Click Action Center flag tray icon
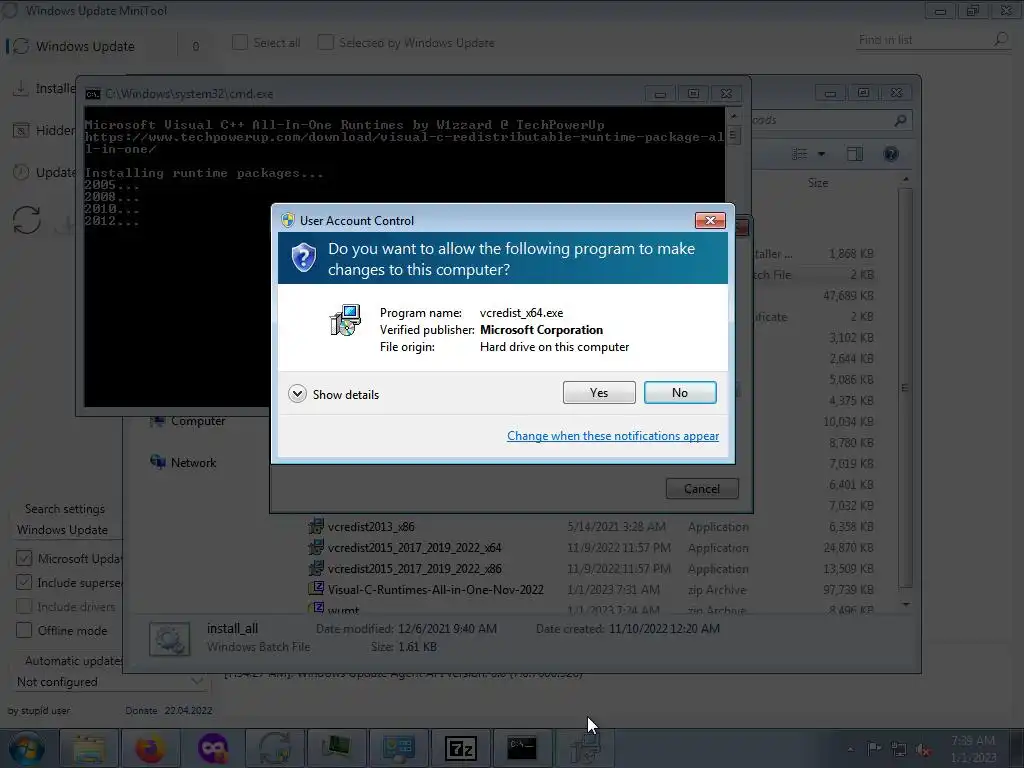The height and width of the screenshot is (768, 1024). [x=874, y=749]
